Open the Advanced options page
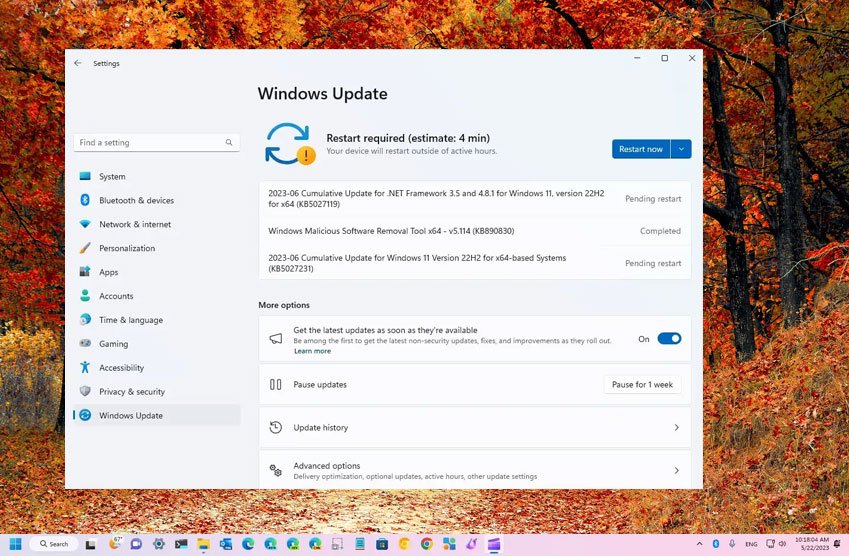This screenshot has width=849, height=556. [x=474, y=470]
